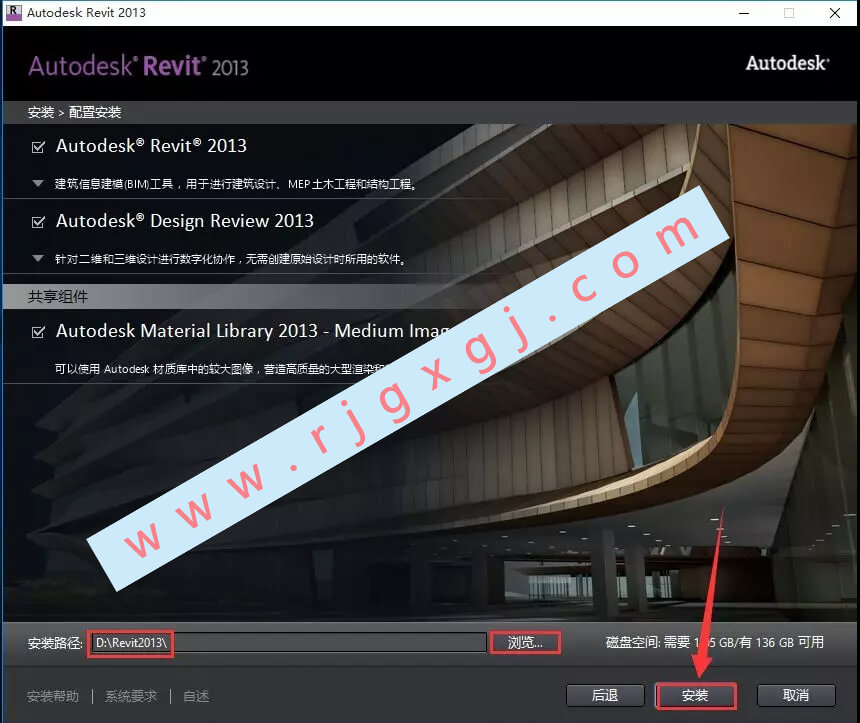The image size is (860, 723).
Task: Select the Autodesk® Revit® 2013 product title
Action: [151, 146]
